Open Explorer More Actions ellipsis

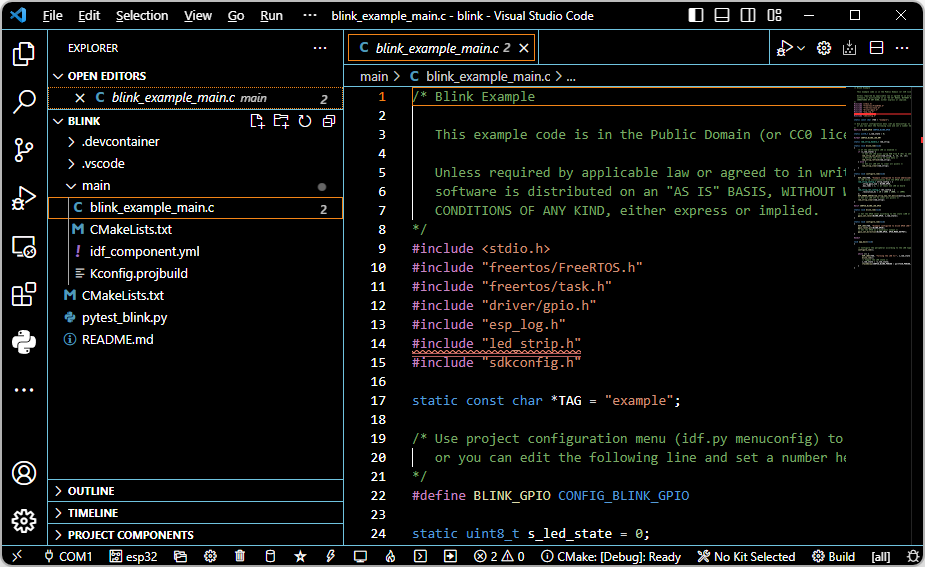click(320, 48)
